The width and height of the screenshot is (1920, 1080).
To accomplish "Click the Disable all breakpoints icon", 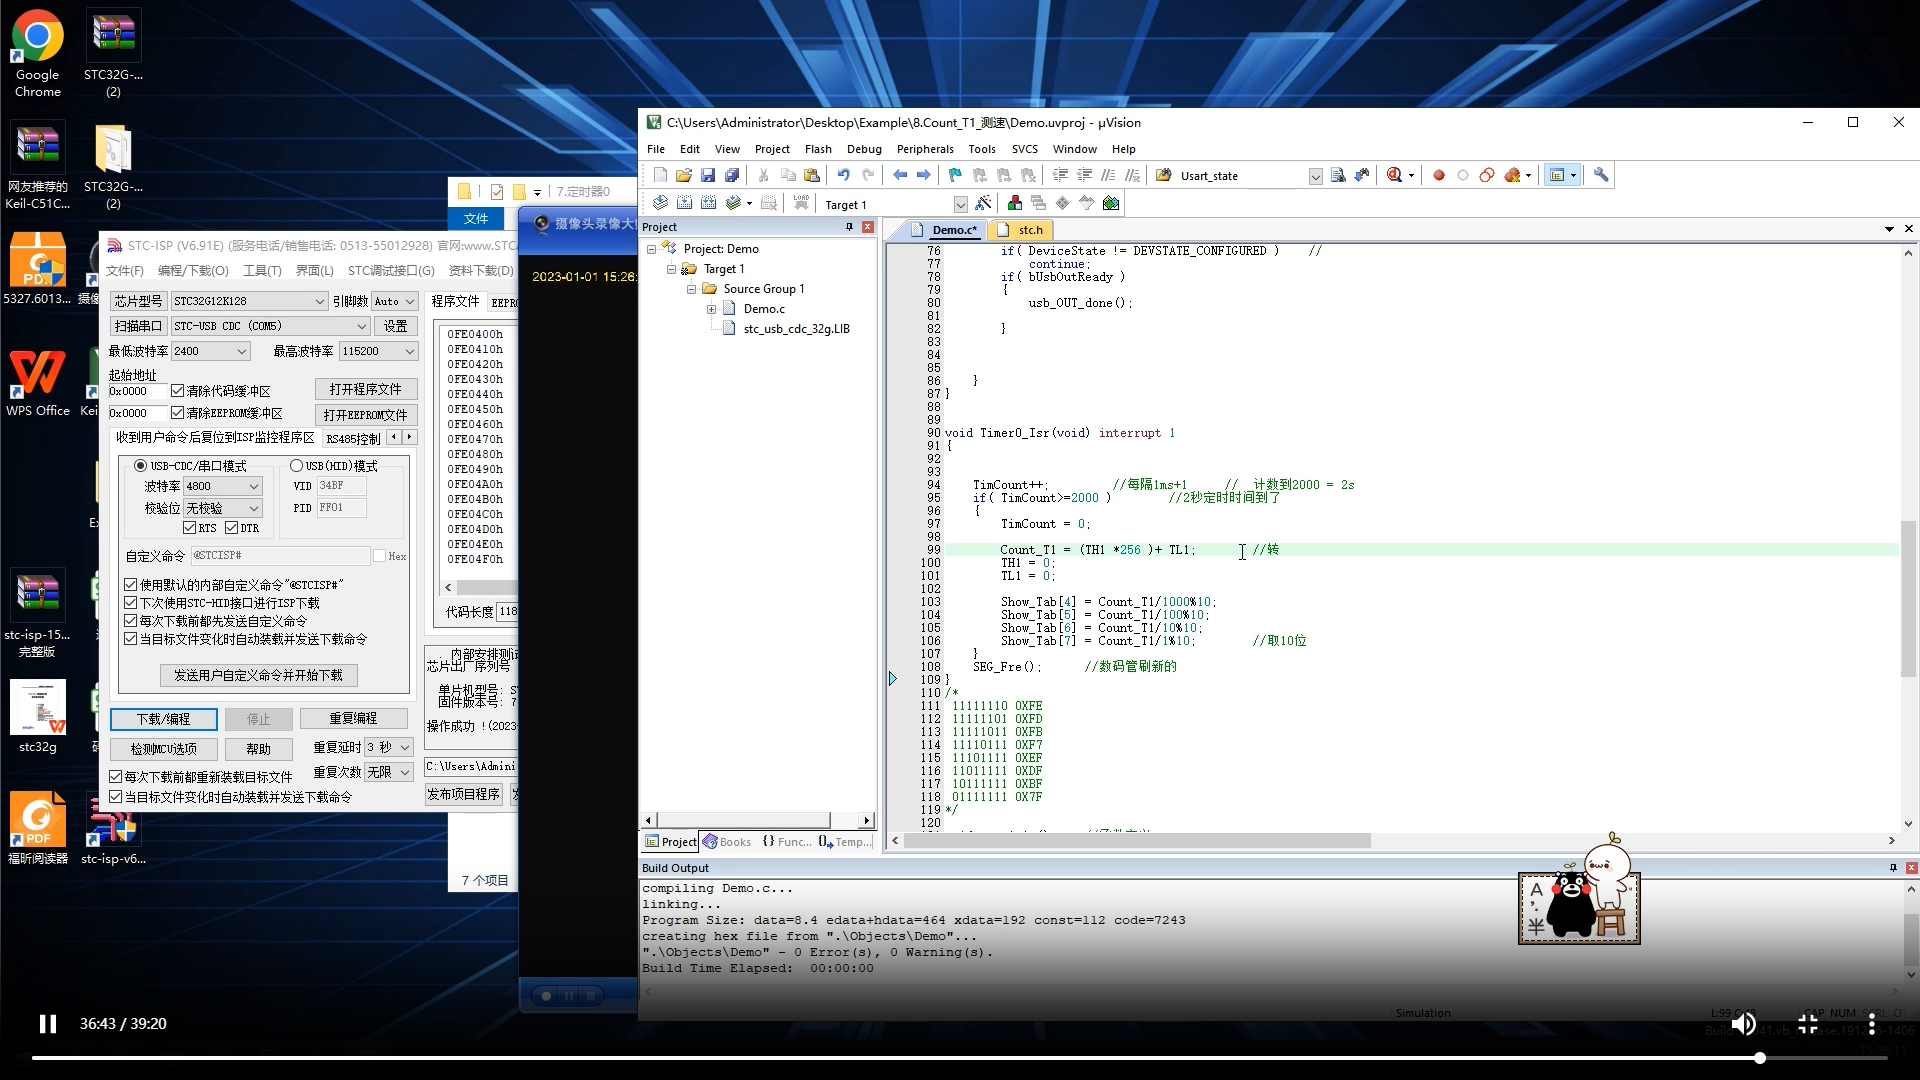I will (1487, 175).
